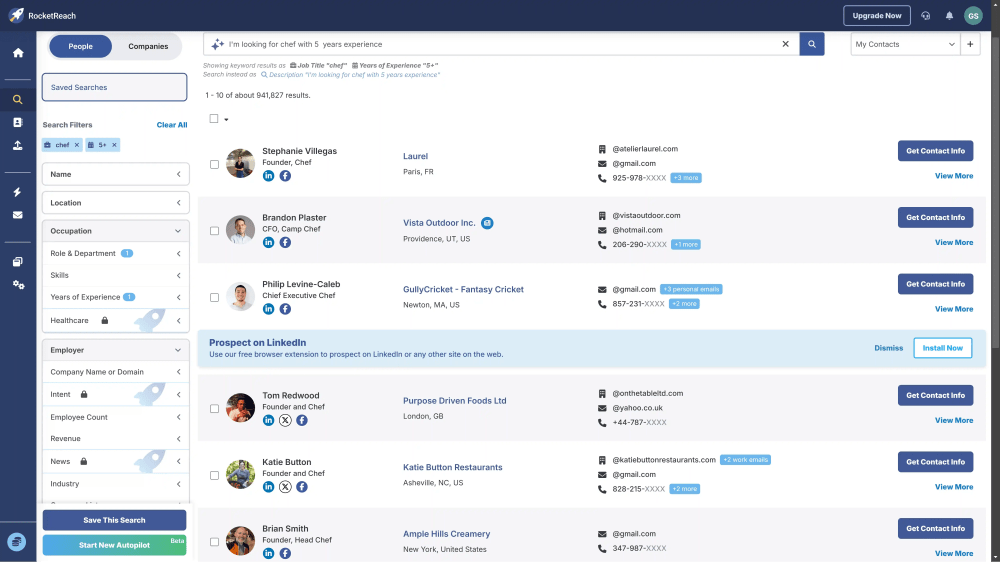Get Contact Info for Stephanie Villegas
The width and height of the screenshot is (1000, 562).
pyautogui.click(x=935, y=151)
